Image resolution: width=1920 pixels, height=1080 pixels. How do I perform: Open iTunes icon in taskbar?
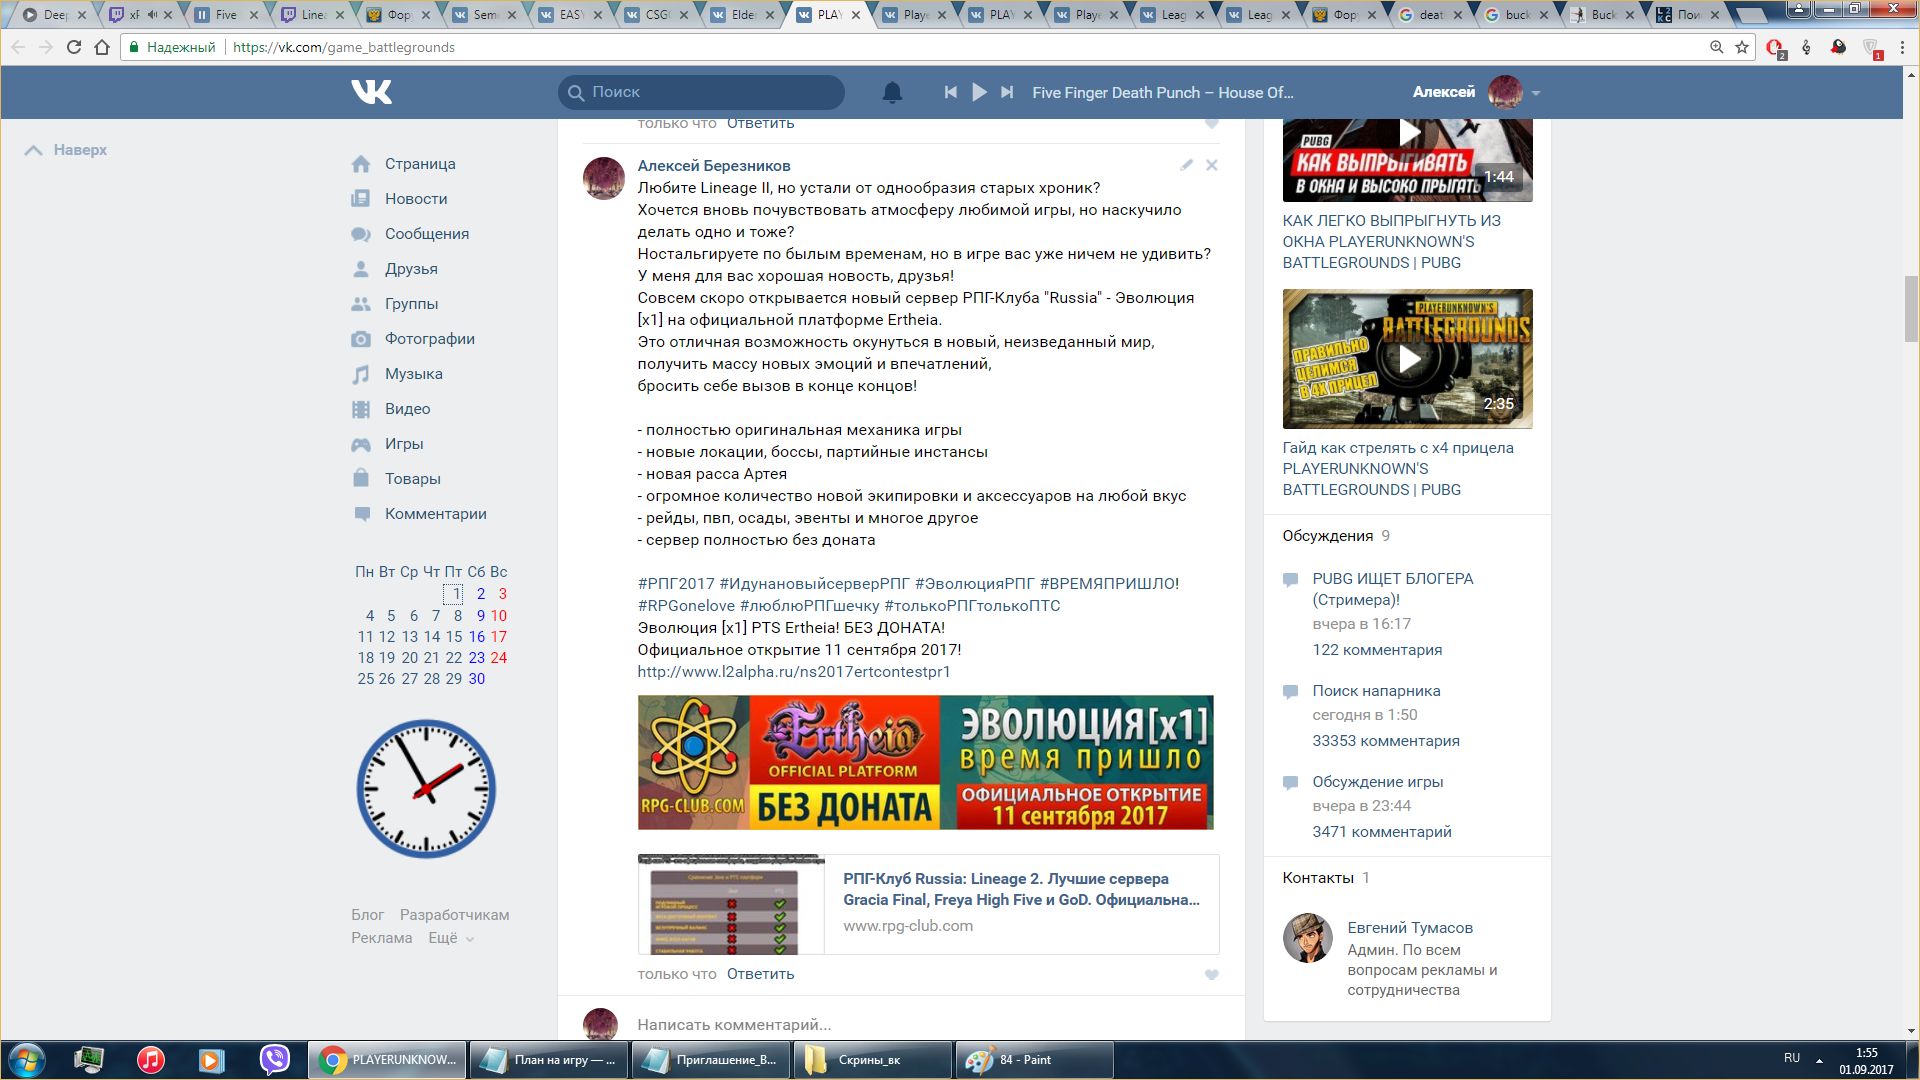pyautogui.click(x=151, y=1060)
